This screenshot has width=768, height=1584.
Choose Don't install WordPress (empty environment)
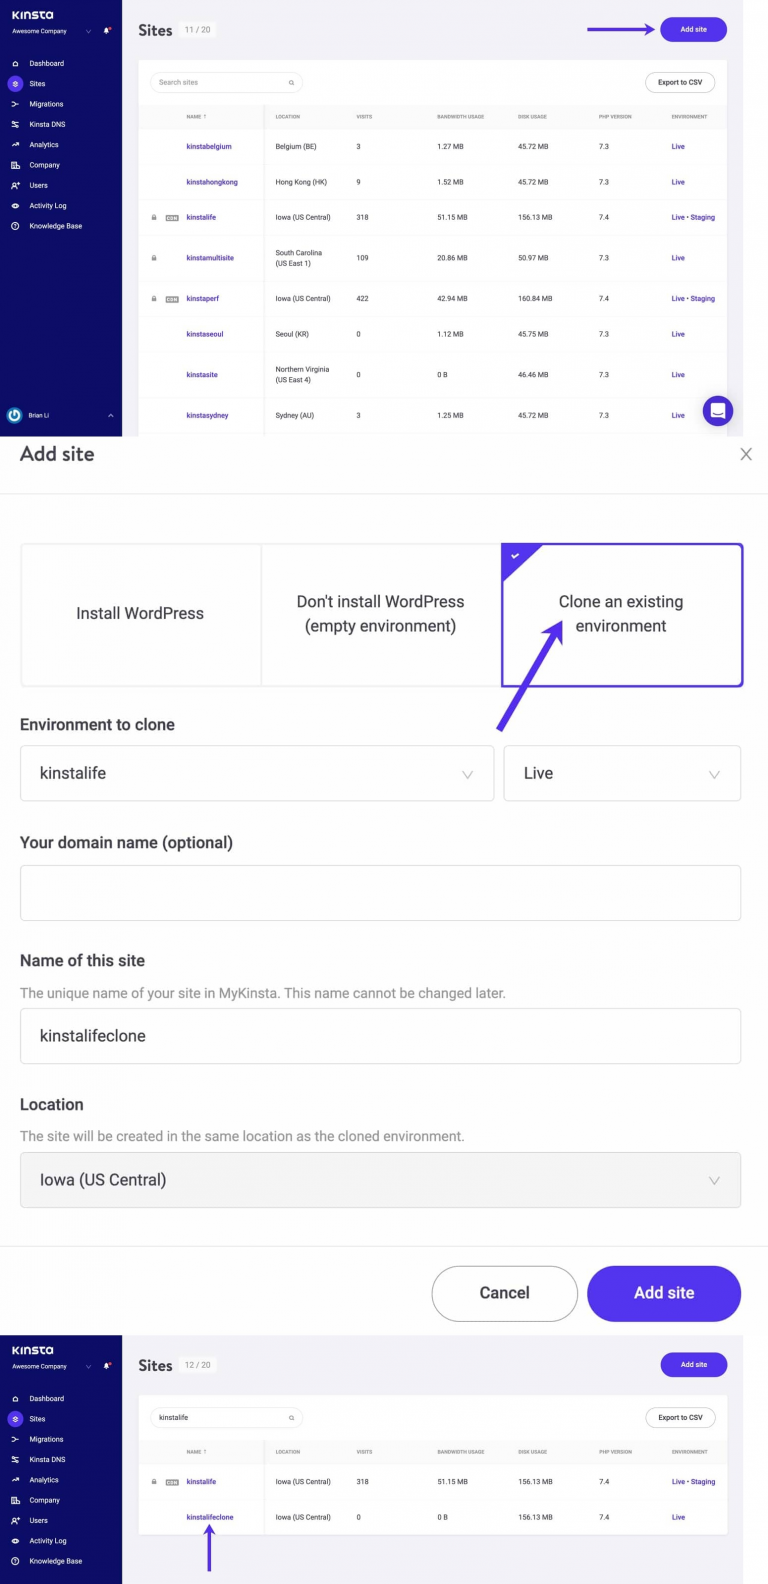tap(380, 614)
